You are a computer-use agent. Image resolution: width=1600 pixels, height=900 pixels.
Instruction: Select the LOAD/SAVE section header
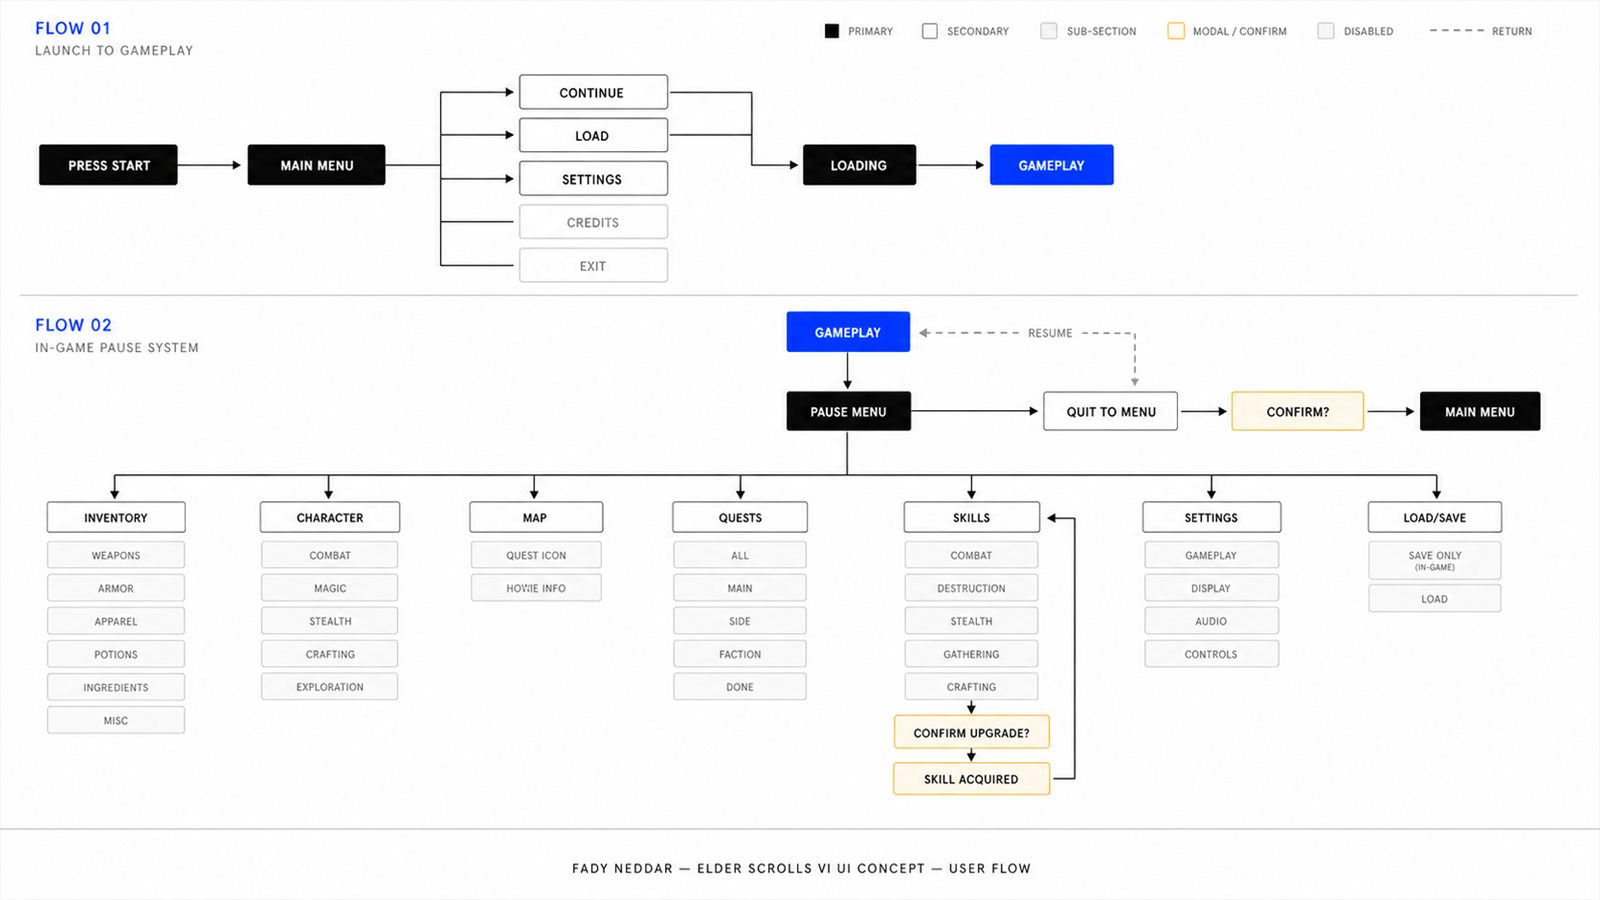point(1434,517)
